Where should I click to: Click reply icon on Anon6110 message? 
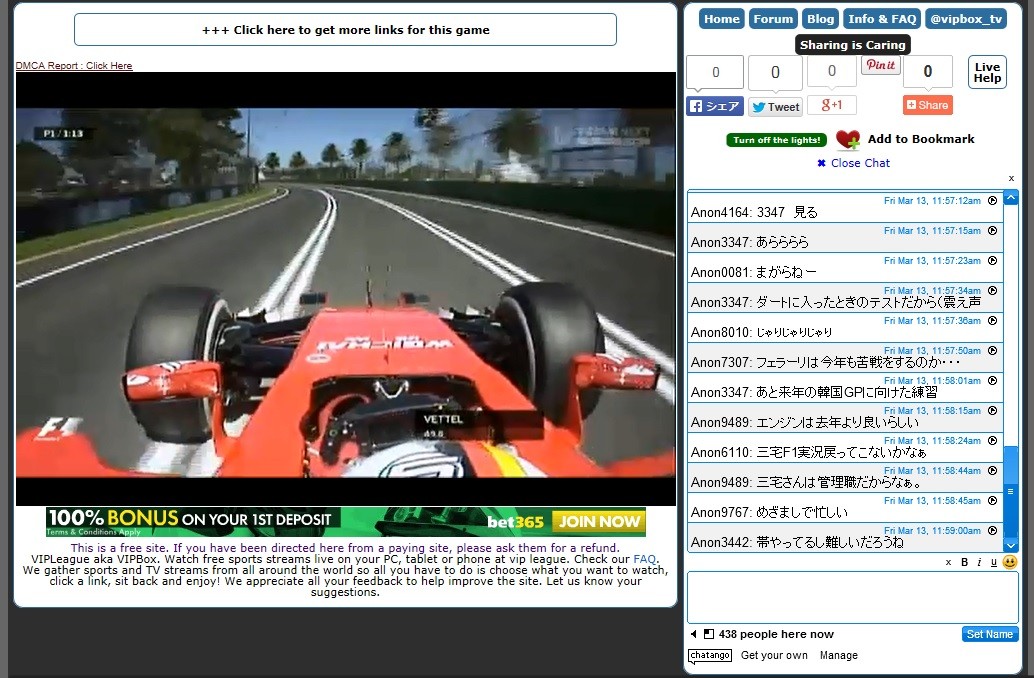pyautogui.click(x=992, y=441)
